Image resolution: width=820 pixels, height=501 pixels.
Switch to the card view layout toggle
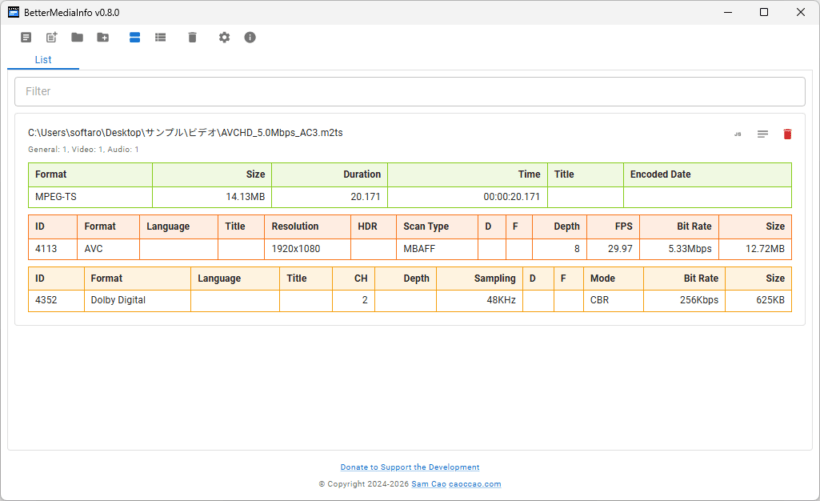coord(134,37)
